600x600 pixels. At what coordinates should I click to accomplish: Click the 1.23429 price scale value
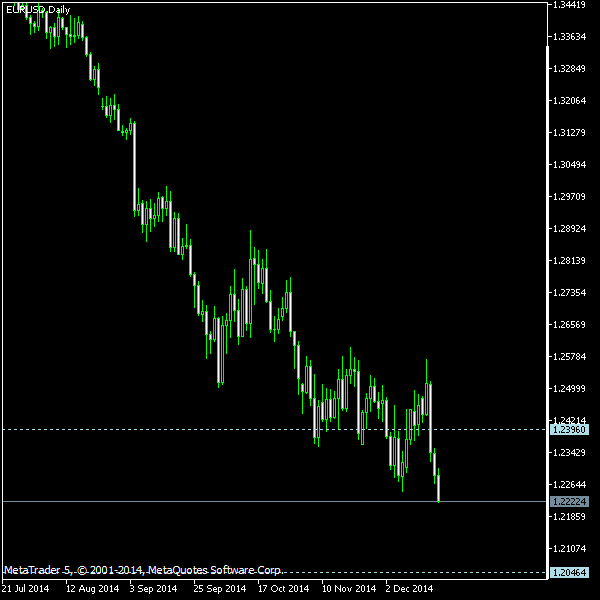coord(569,452)
